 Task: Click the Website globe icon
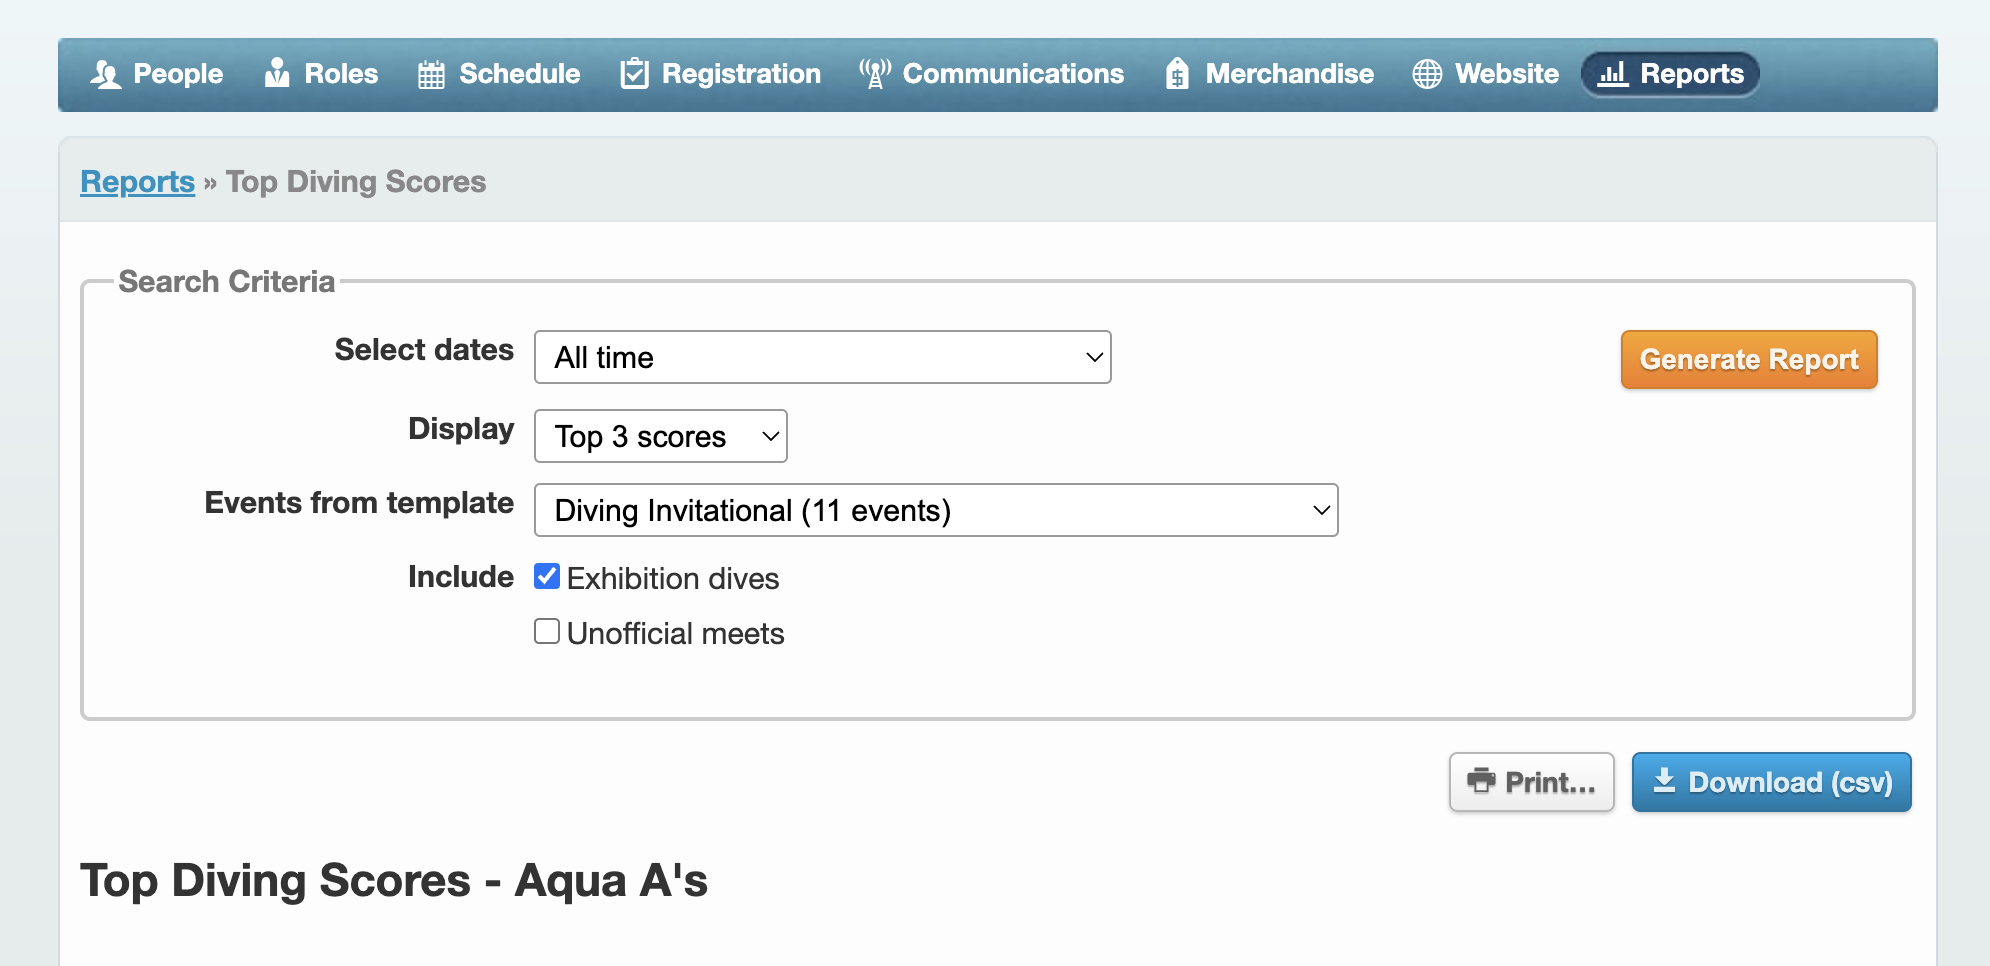click(x=1427, y=74)
